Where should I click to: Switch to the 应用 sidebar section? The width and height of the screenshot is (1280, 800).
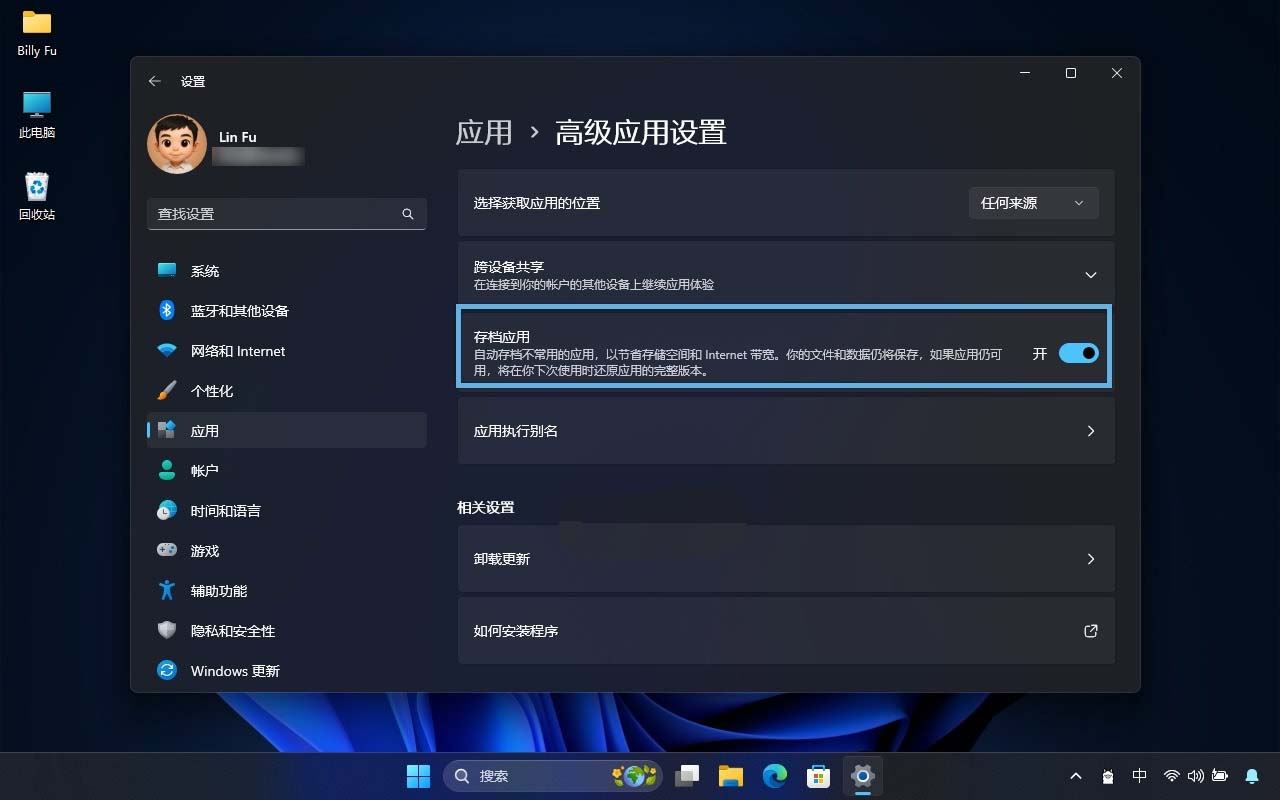204,430
